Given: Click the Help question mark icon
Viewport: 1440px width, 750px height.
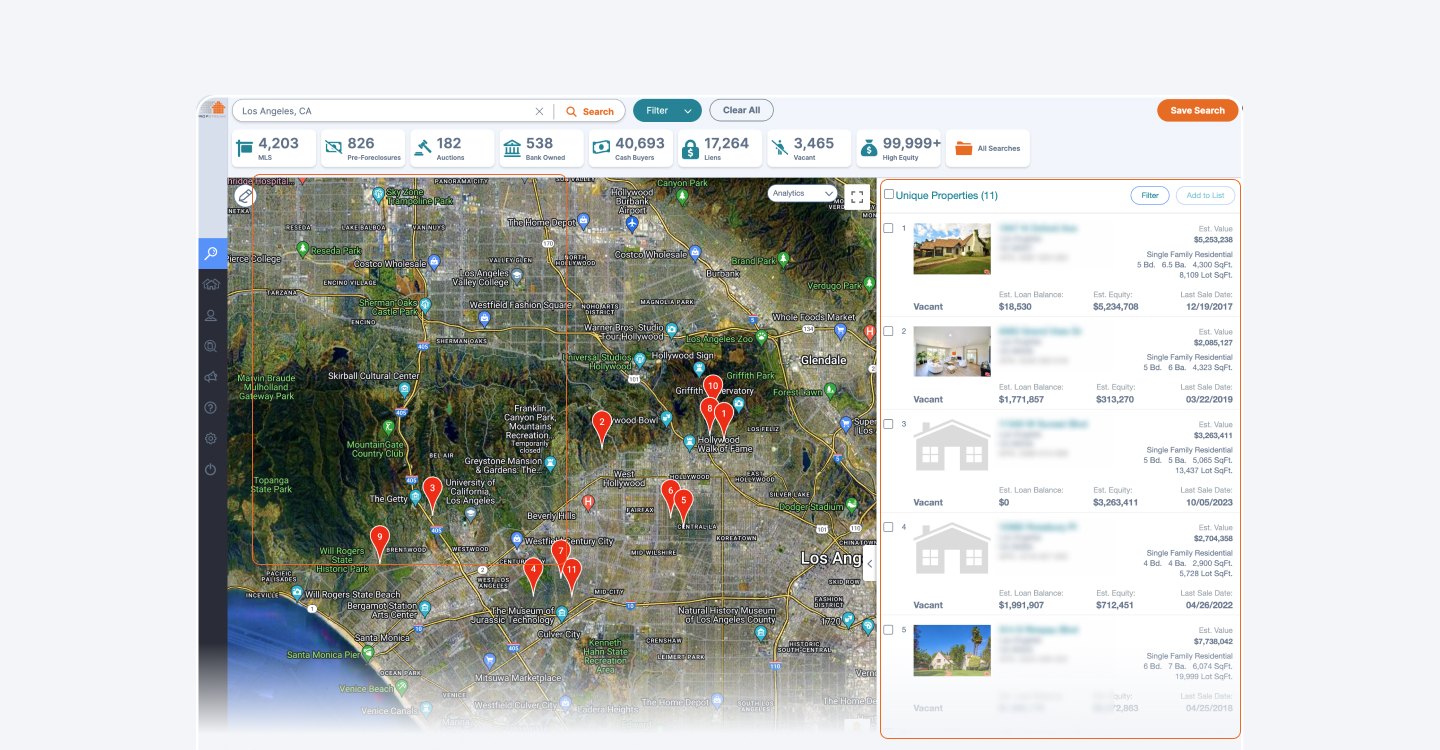Looking at the screenshot, I should click(211, 407).
